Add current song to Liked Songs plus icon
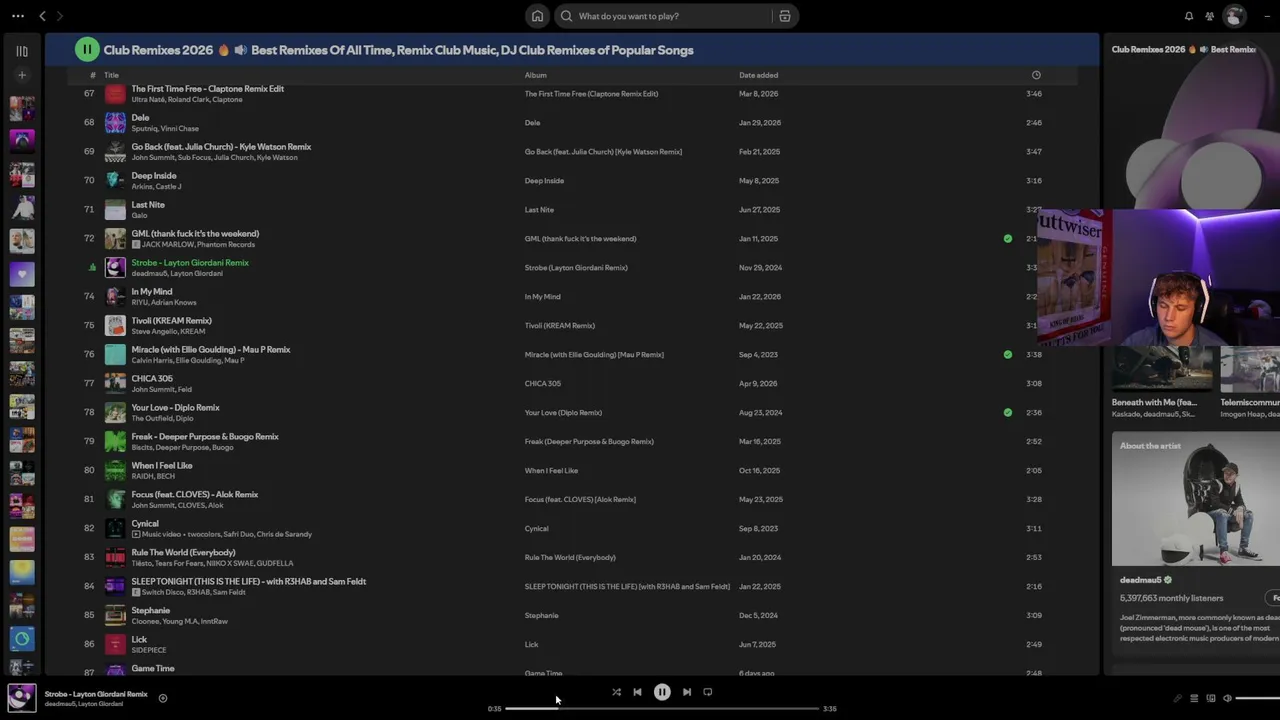The width and height of the screenshot is (1280, 720). coord(163,699)
